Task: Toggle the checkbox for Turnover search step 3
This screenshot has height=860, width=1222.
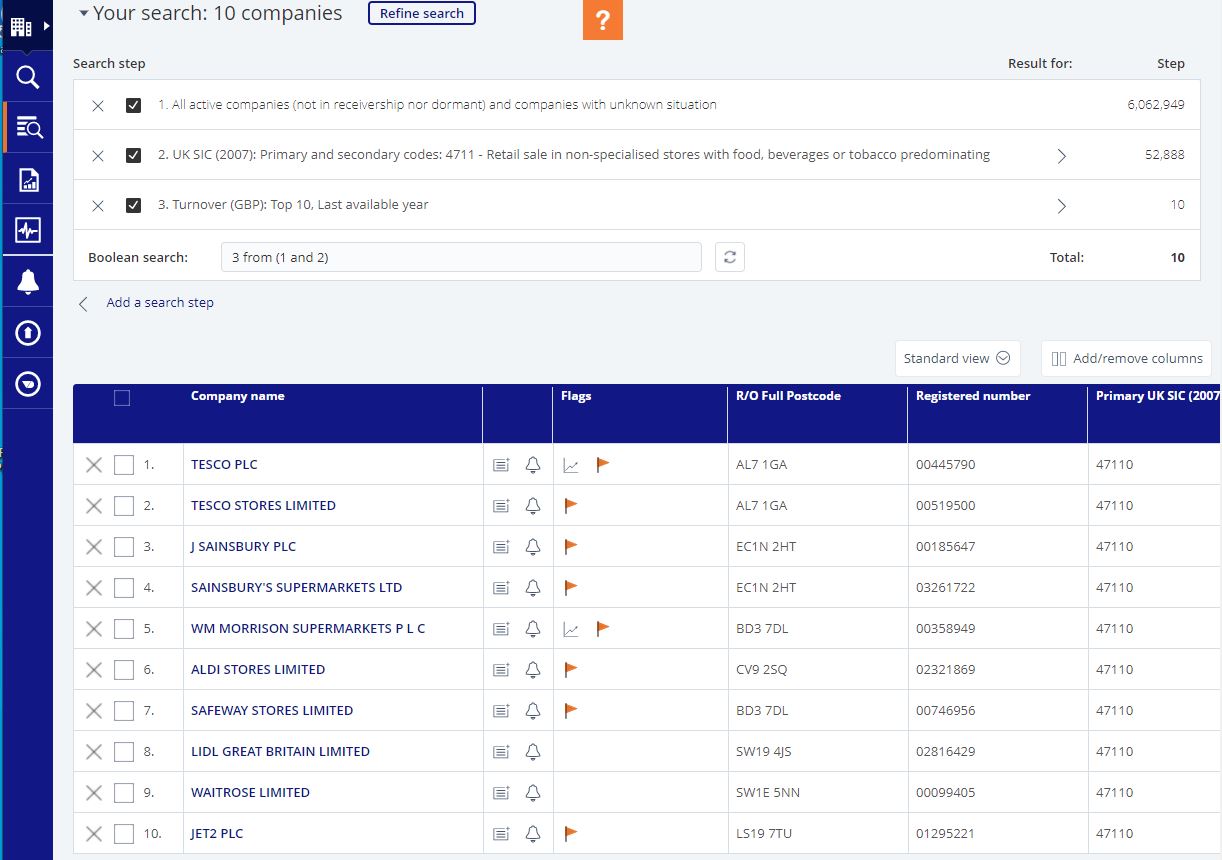Action: tap(133, 205)
